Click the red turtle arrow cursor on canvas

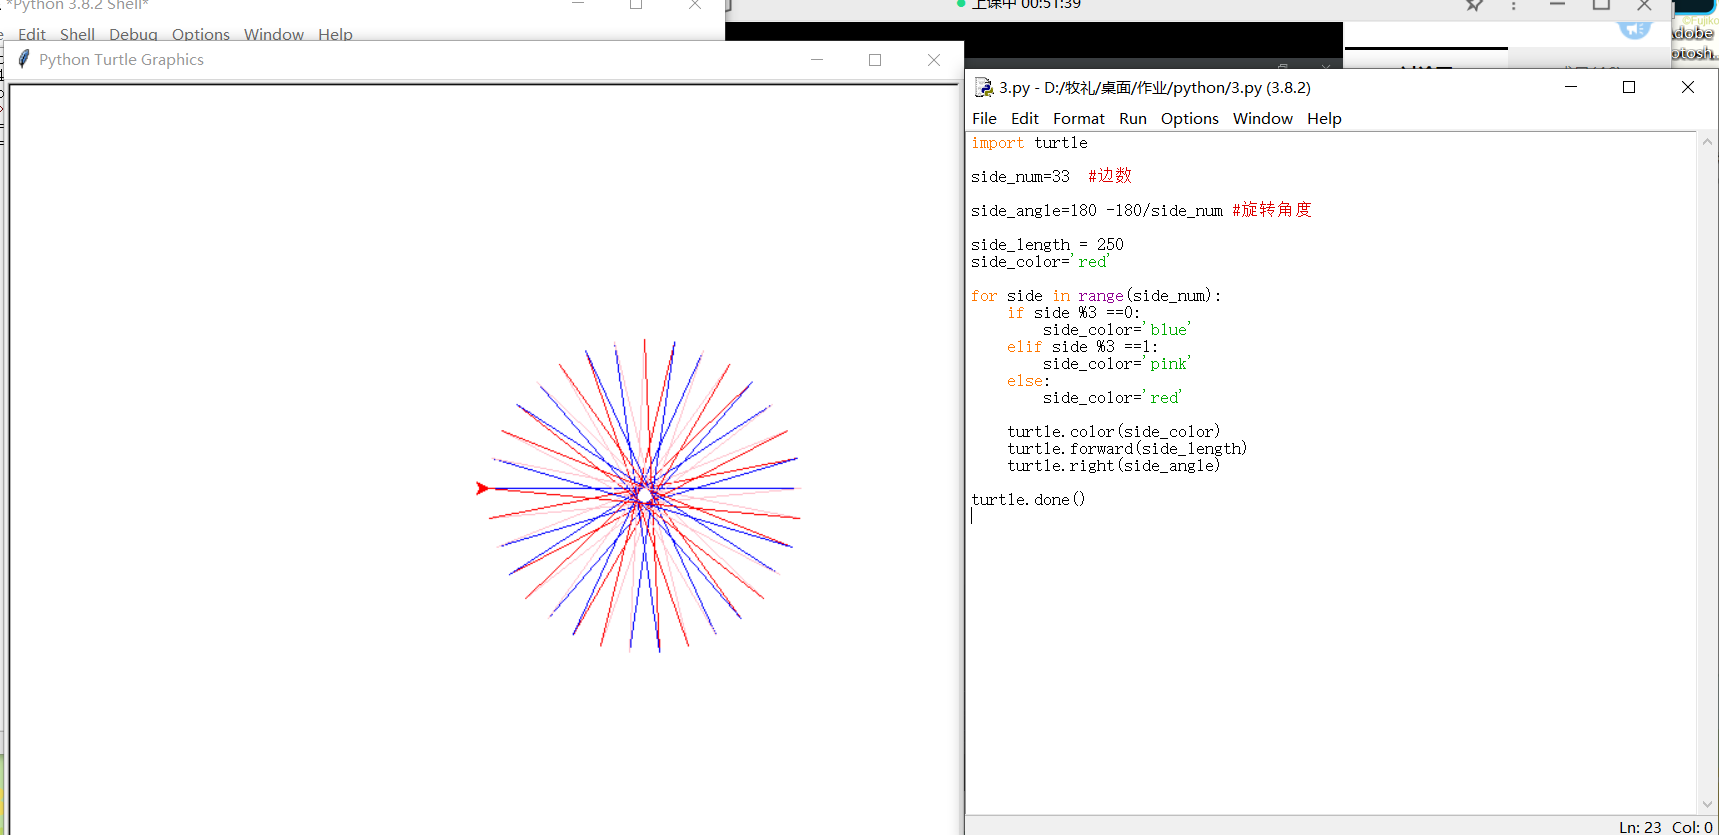pos(483,488)
